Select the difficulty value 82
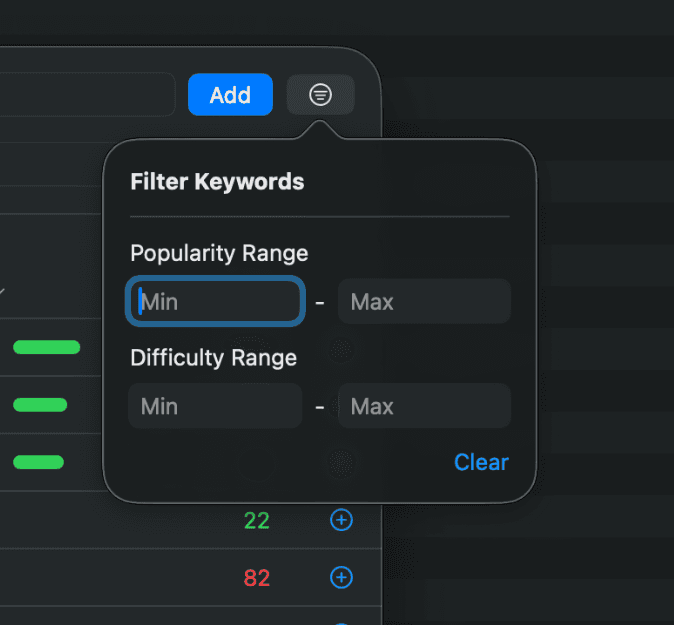This screenshot has width=674, height=625. pyautogui.click(x=257, y=578)
